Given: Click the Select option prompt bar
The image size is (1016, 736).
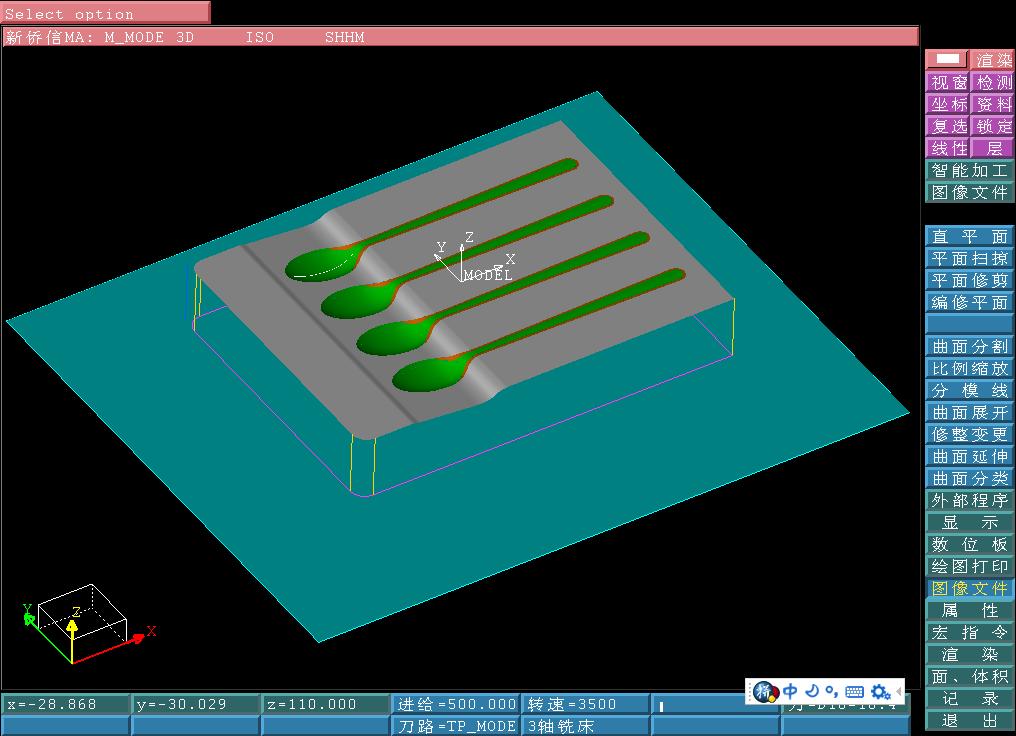Looking at the screenshot, I should tap(106, 13).
